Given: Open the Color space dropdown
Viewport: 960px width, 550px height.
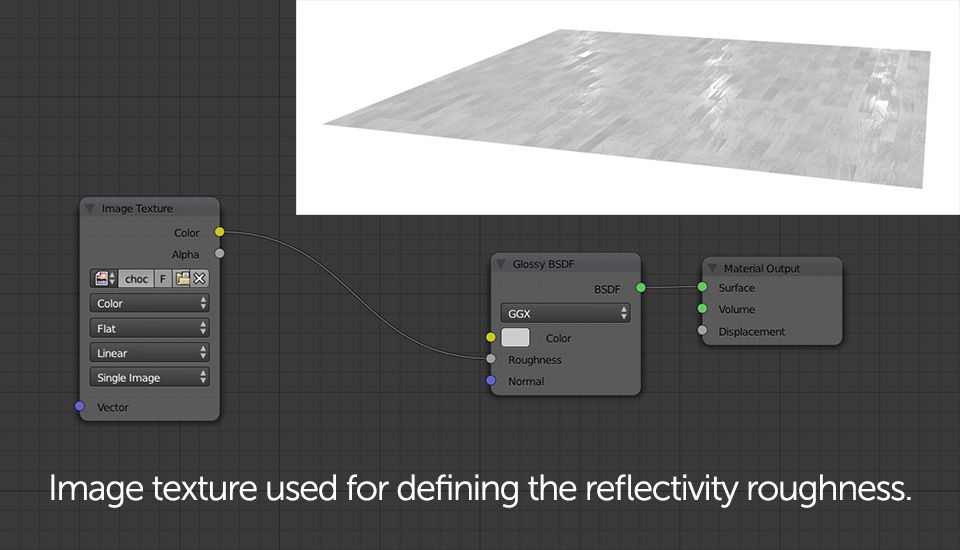Looking at the screenshot, I should (x=149, y=303).
